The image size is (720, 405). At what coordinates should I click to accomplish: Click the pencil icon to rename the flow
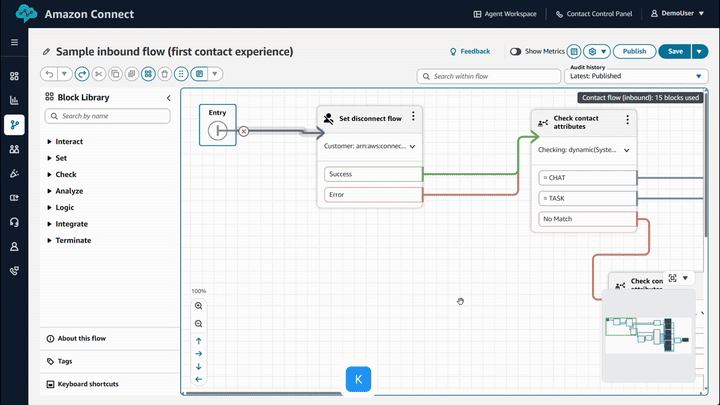click(x=46, y=51)
